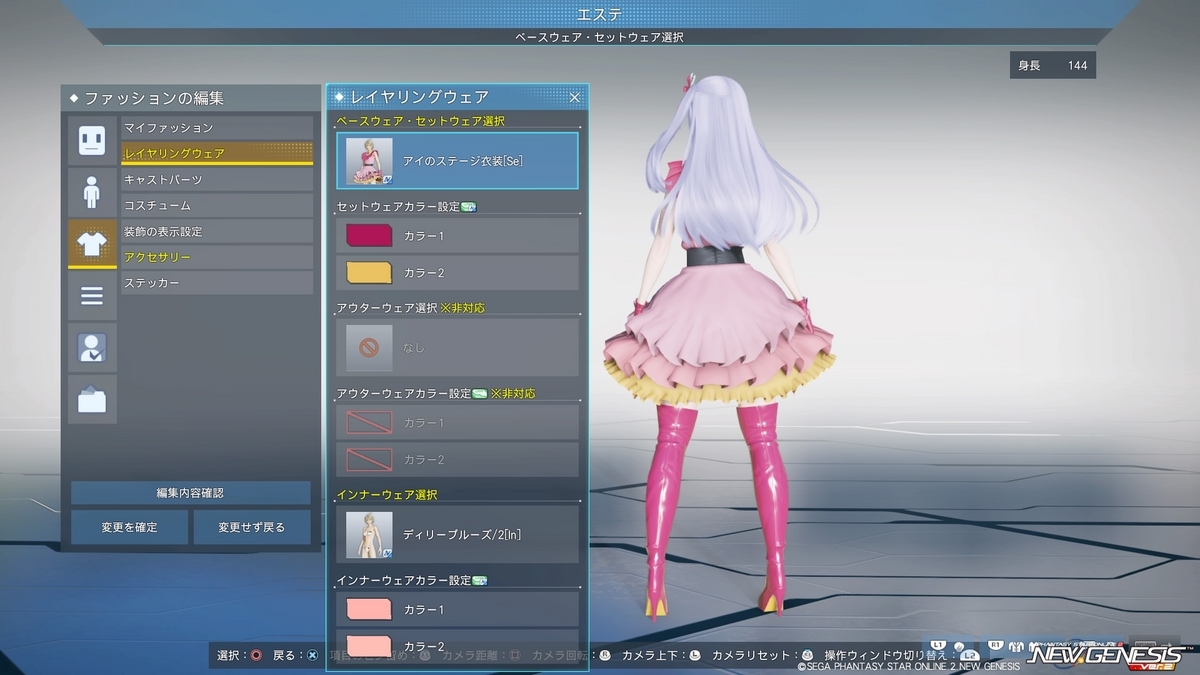Select アイのステージ衣装[Se] setwear item
The height and width of the screenshot is (675, 1200).
coord(457,161)
